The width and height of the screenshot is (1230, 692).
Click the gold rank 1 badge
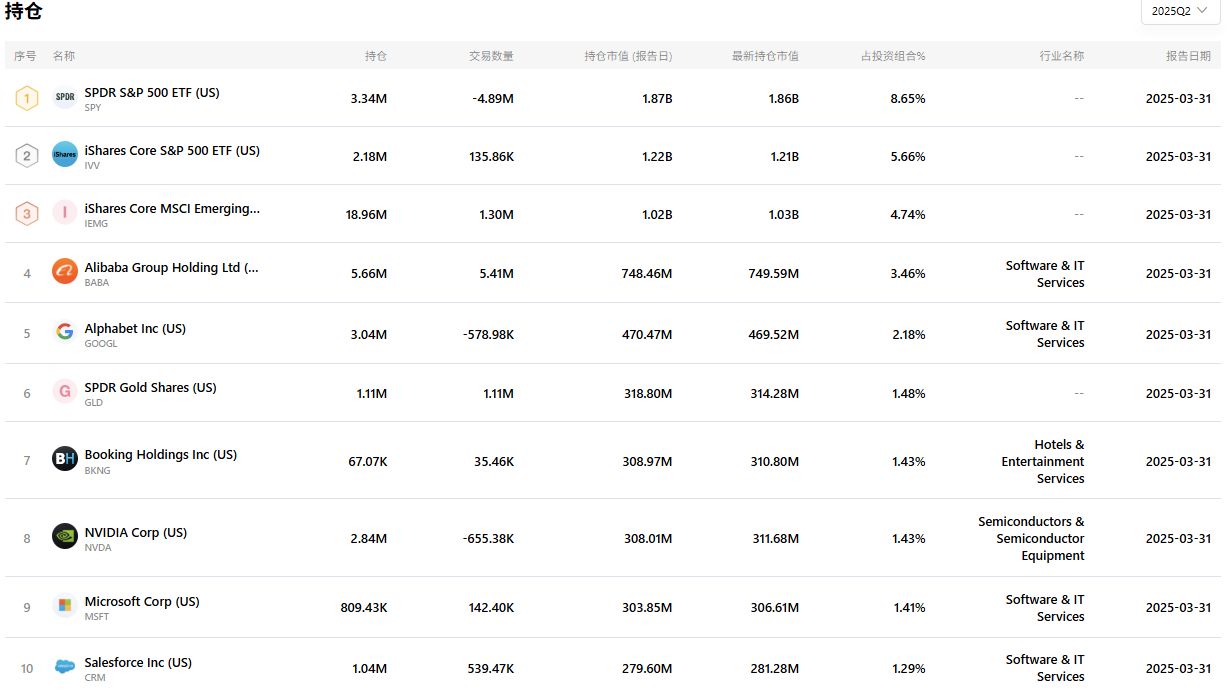(x=27, y=98)
